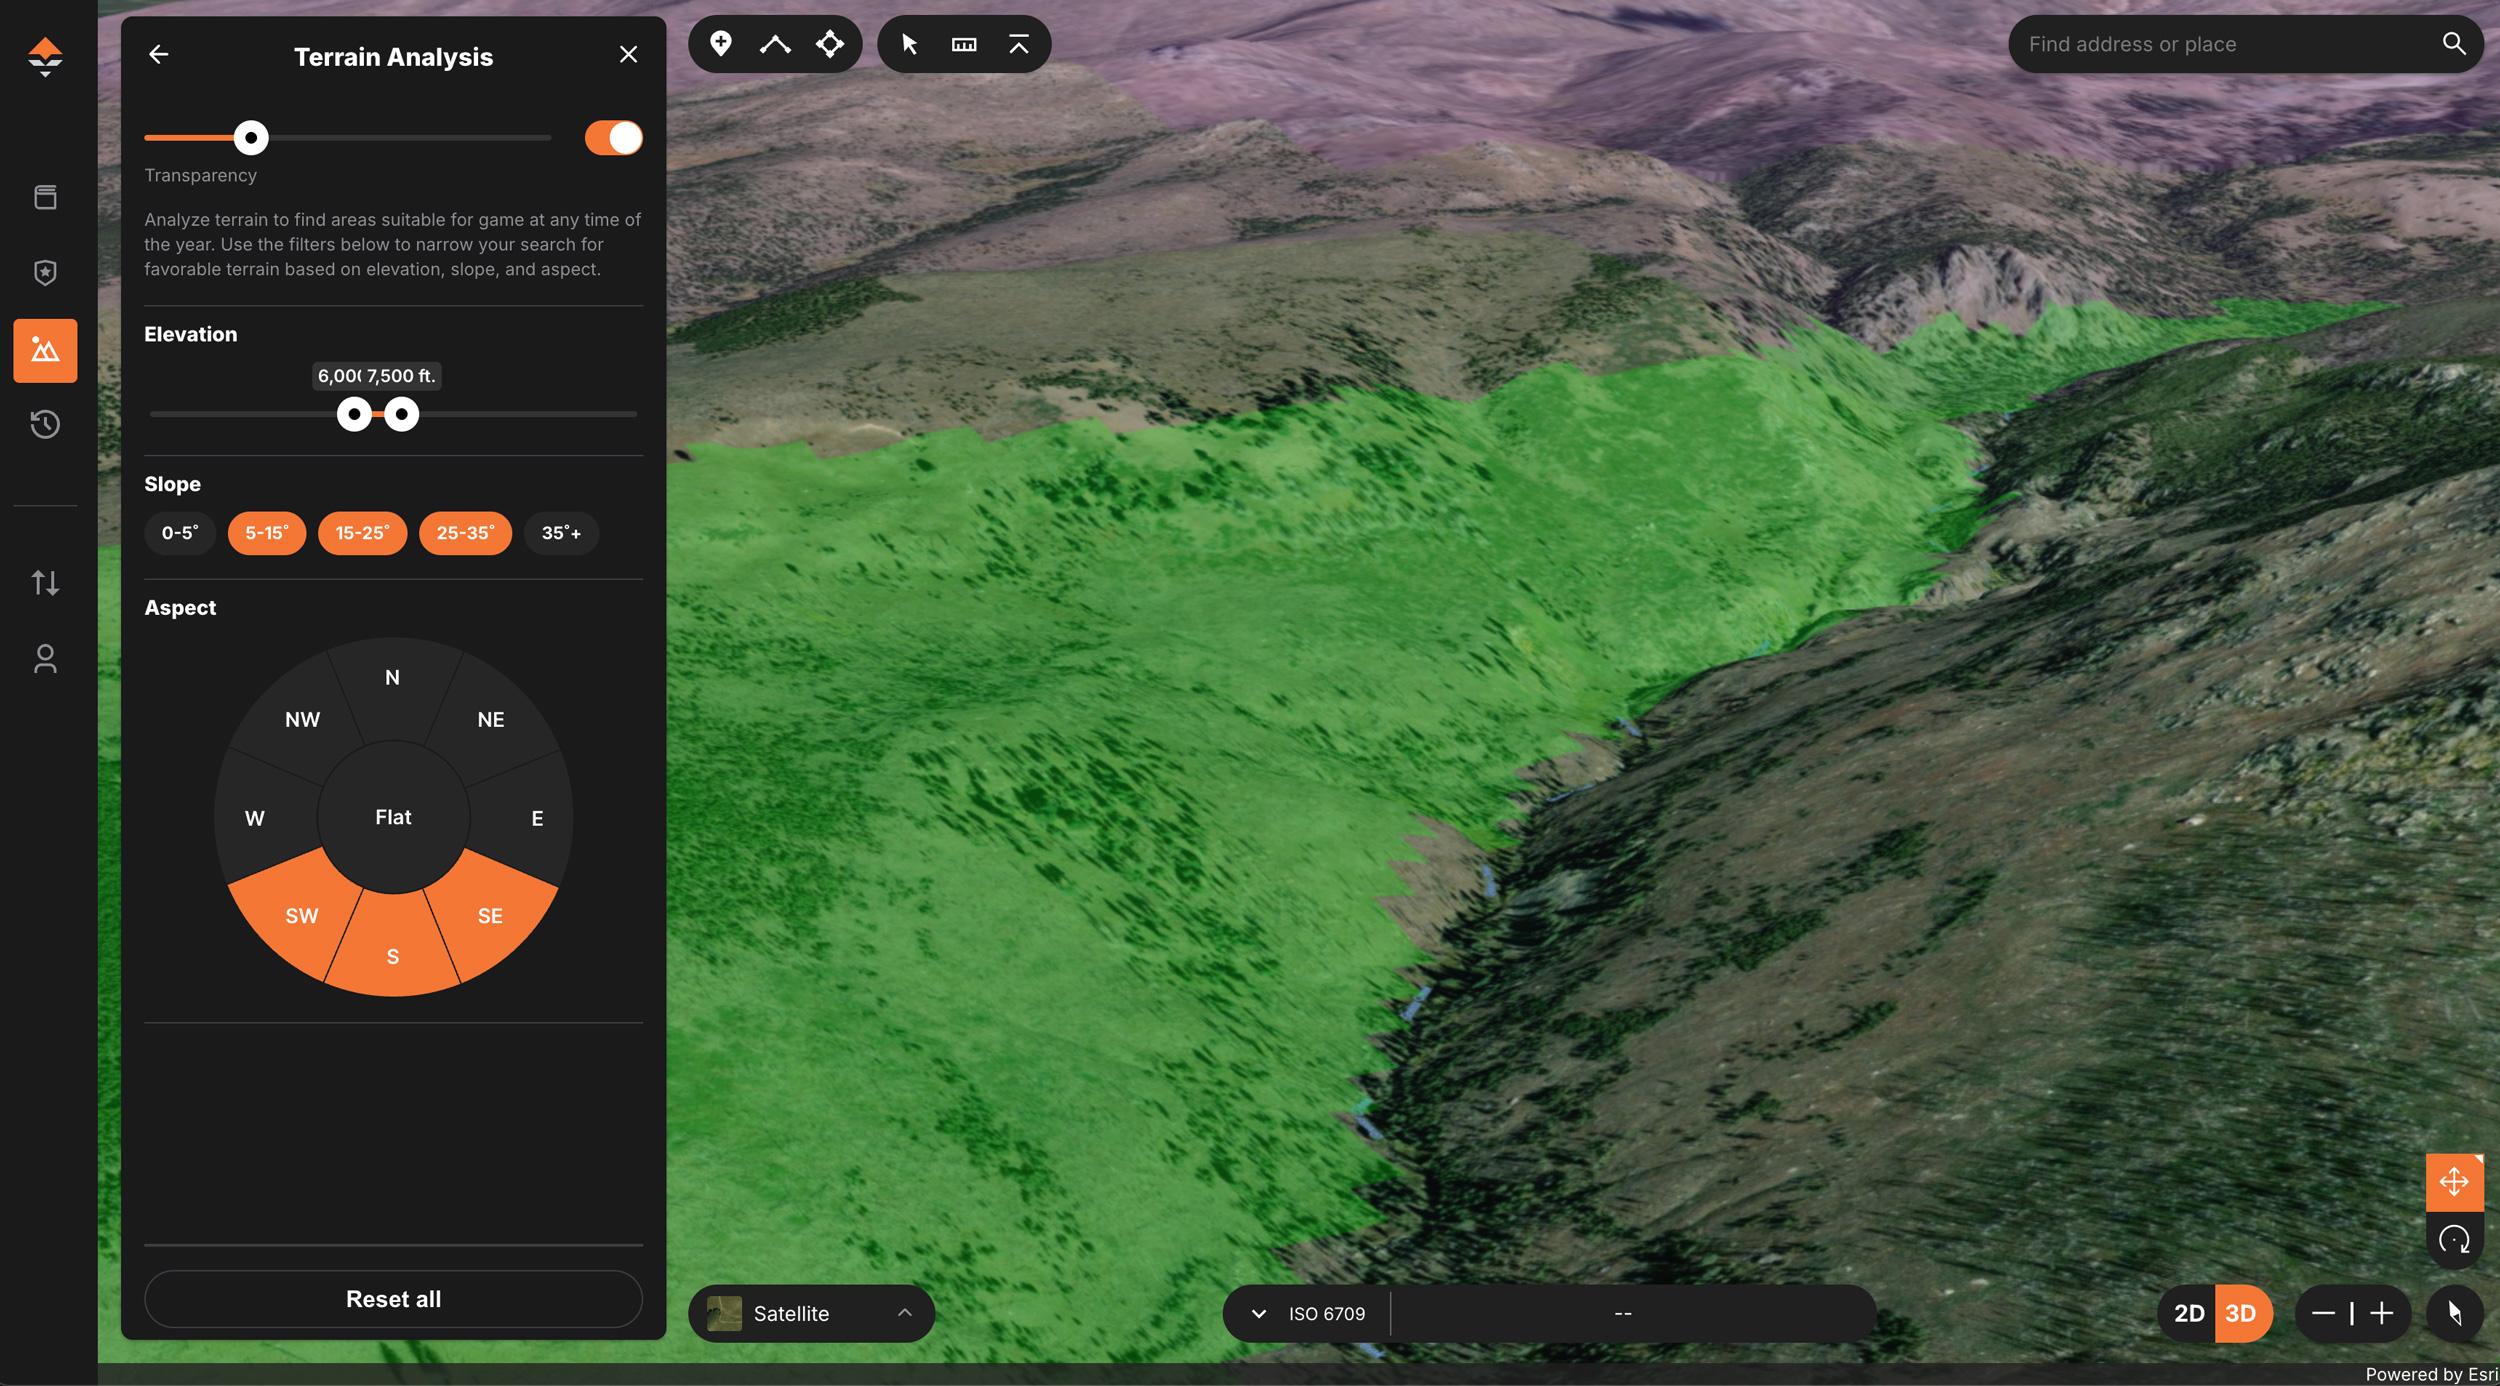Open the account profile icon
The image size is (2500, 1386).
coord(46,658)
